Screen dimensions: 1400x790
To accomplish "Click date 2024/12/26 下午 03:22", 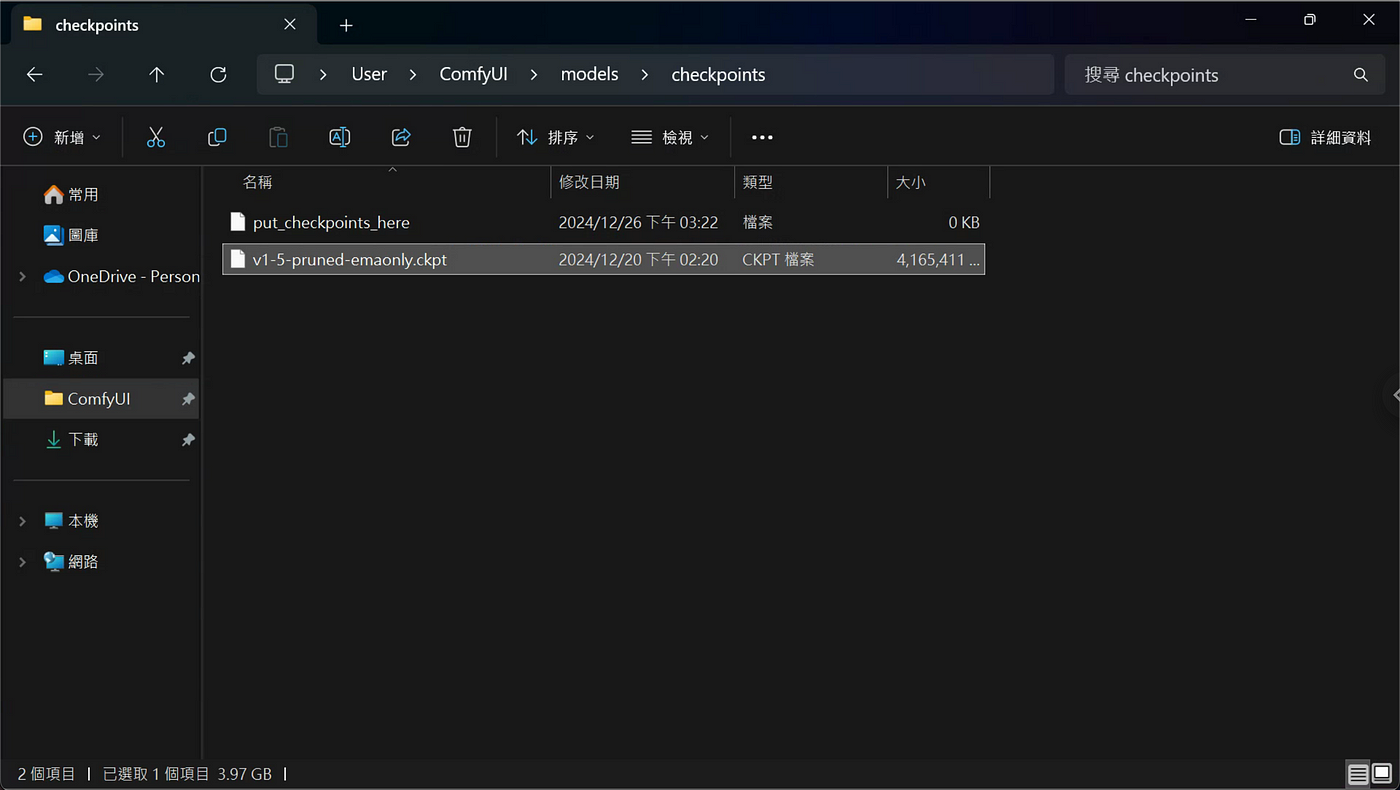I will pos(638,222).
